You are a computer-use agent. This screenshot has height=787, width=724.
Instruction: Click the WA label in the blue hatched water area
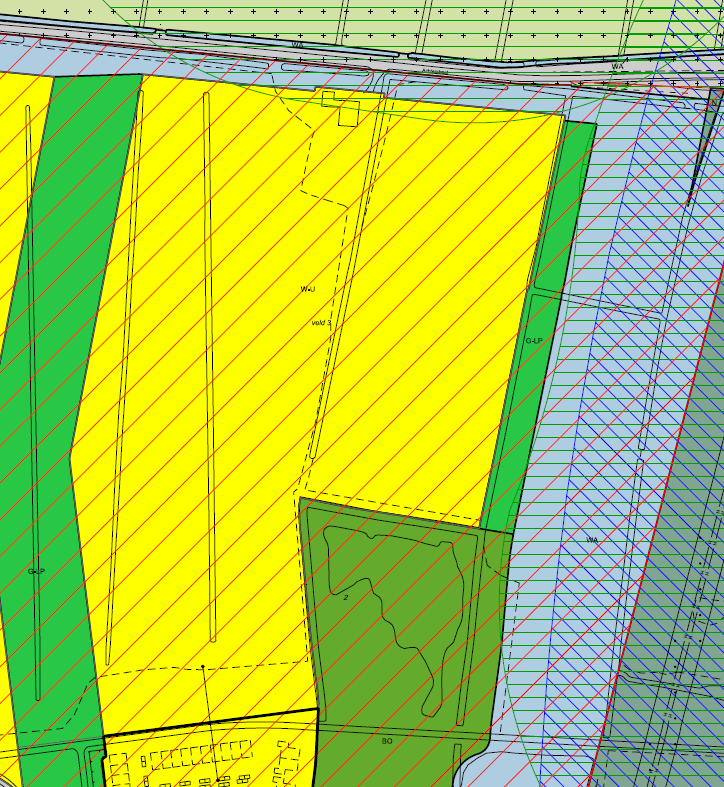[x=591, y=540]
